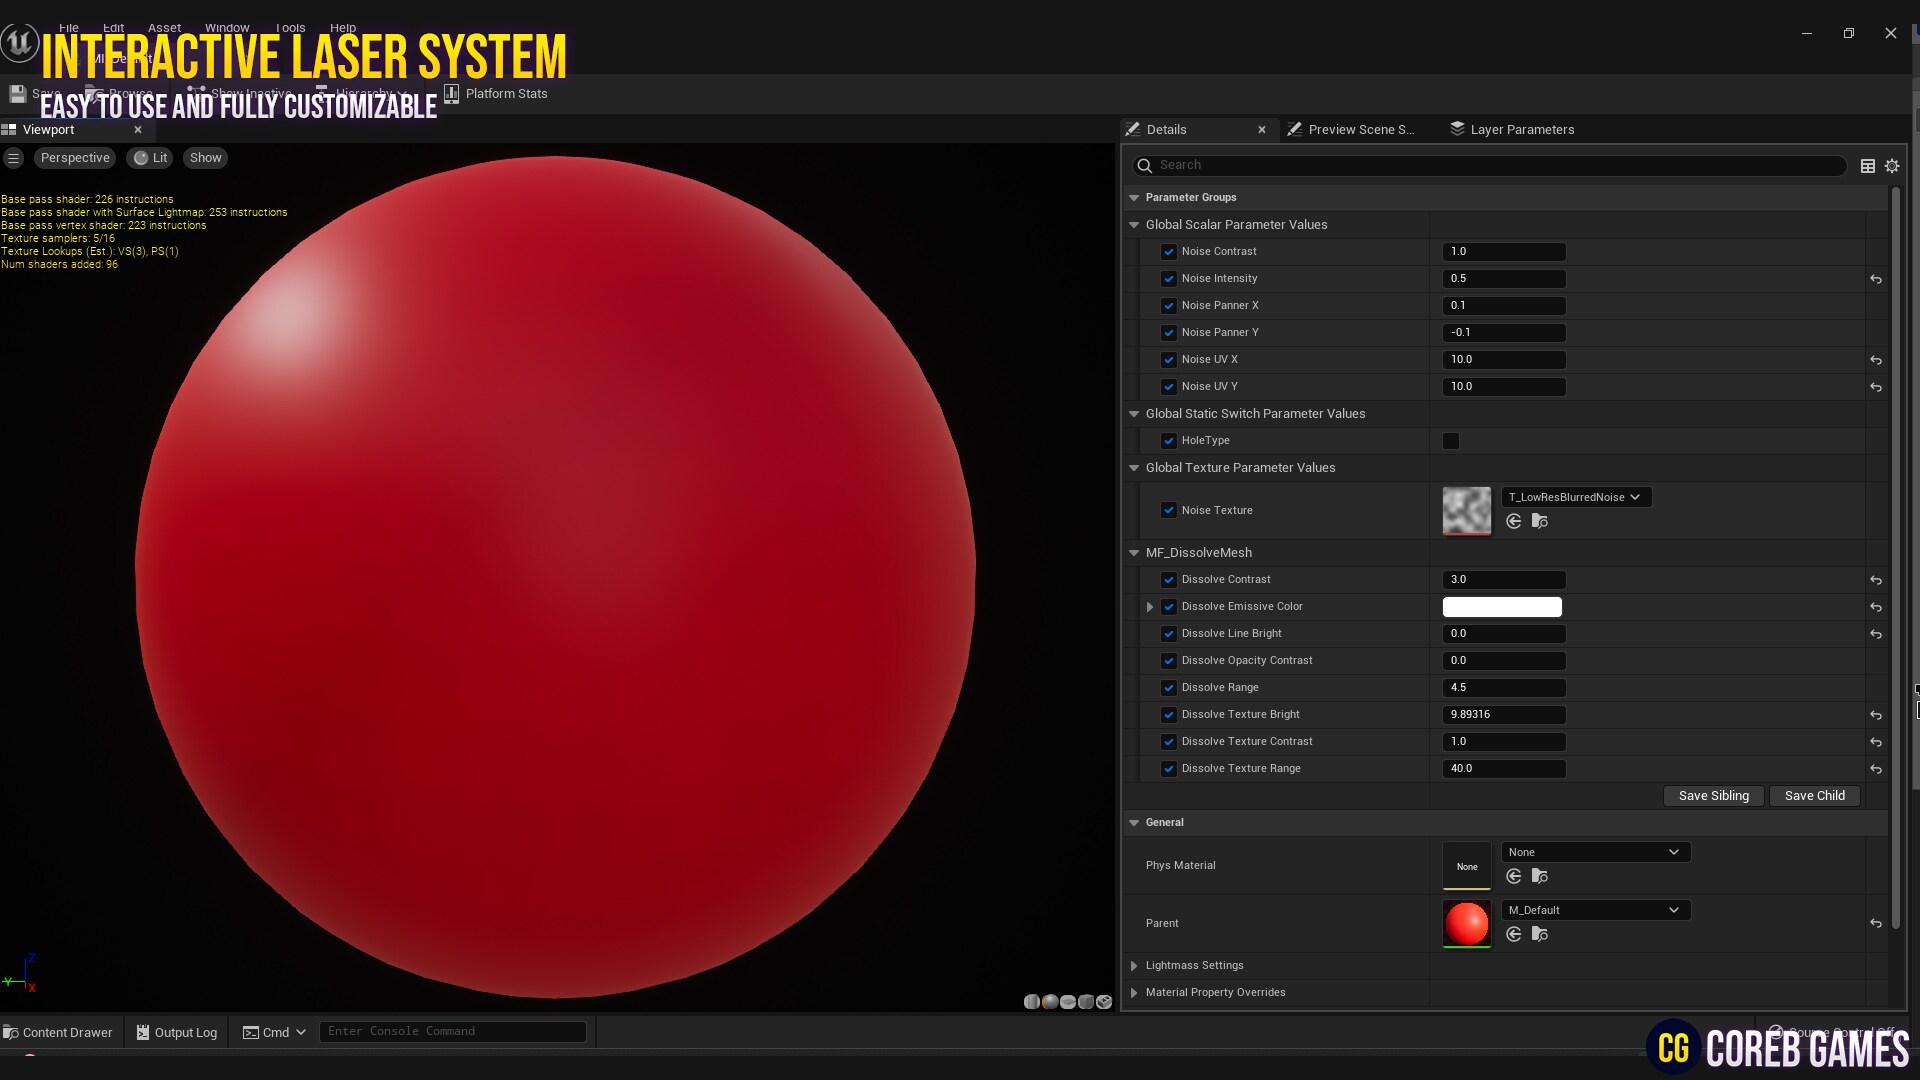Open the T_LowResBlurredNoise texture dropdown
Screen dimensions: 1920x1080
coord(1576,497)
